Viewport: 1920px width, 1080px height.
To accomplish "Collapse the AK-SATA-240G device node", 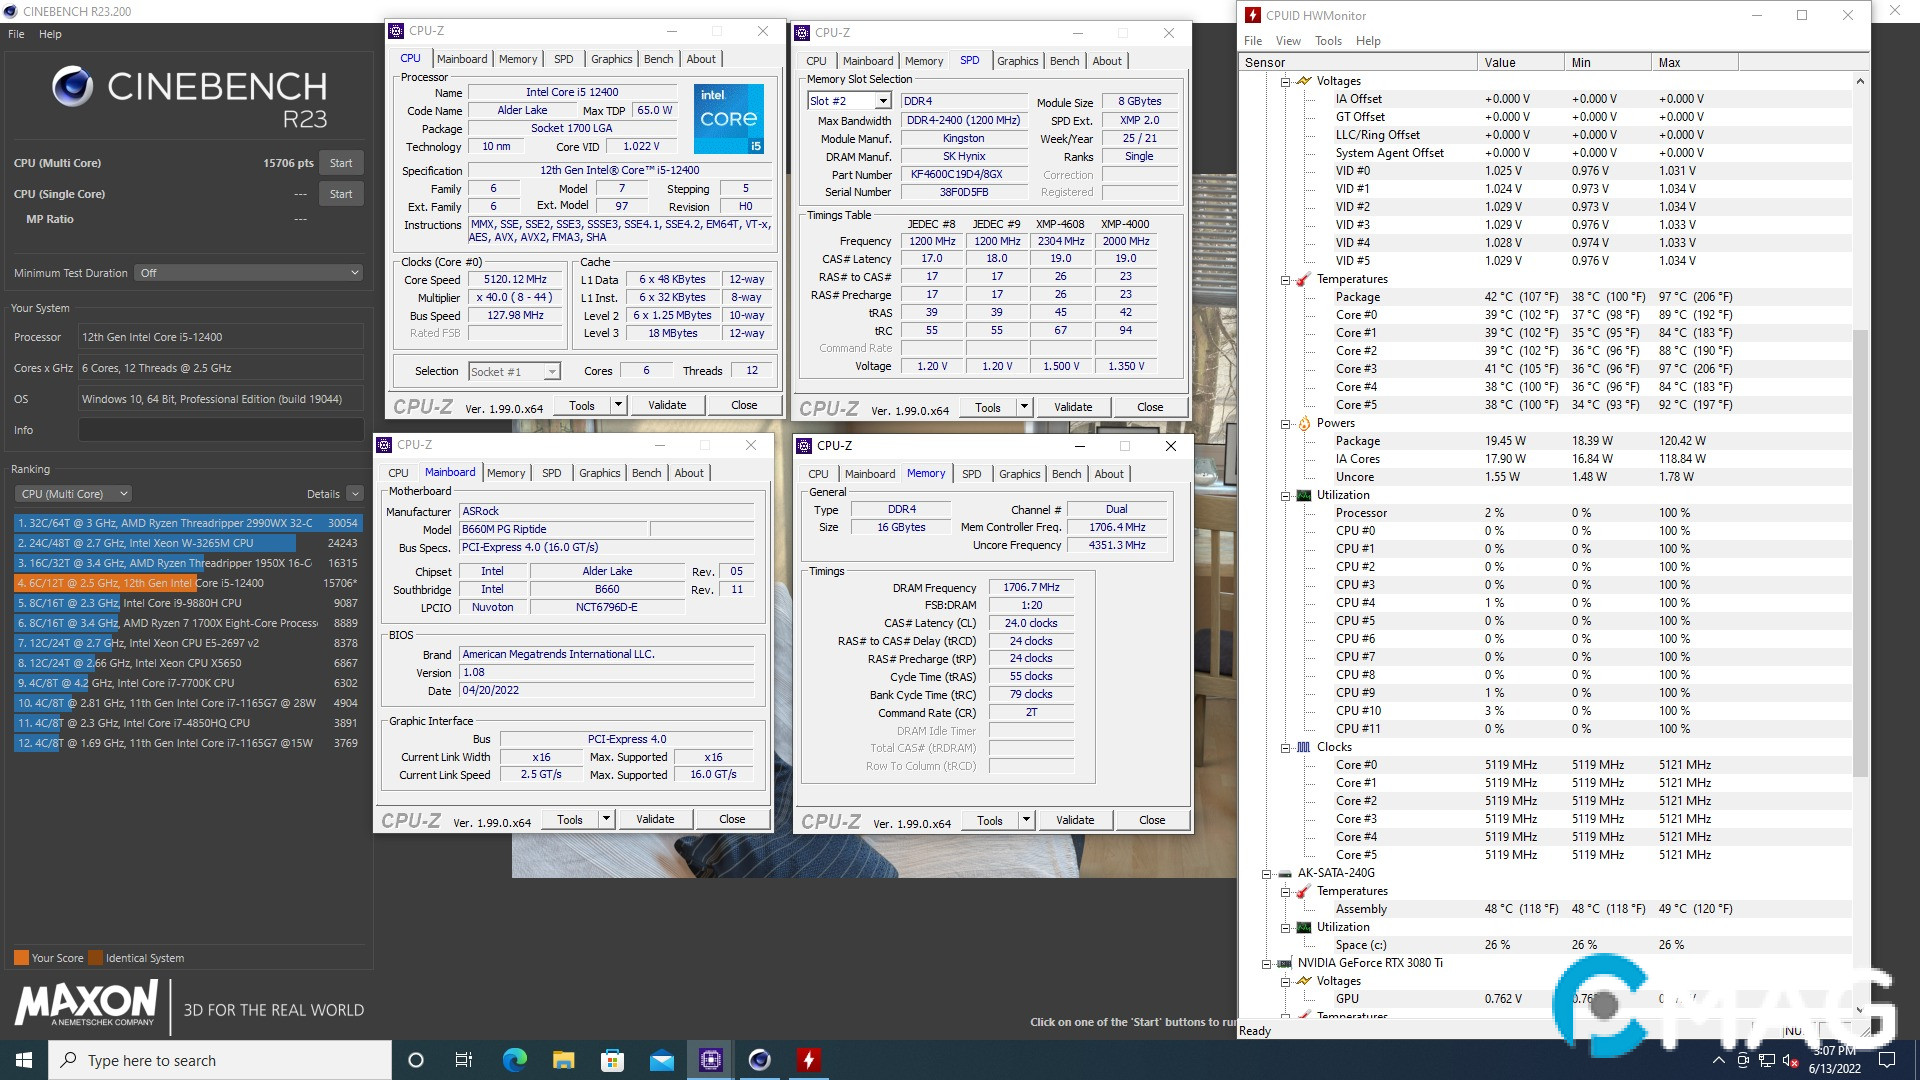I will tap(1267, 873).
